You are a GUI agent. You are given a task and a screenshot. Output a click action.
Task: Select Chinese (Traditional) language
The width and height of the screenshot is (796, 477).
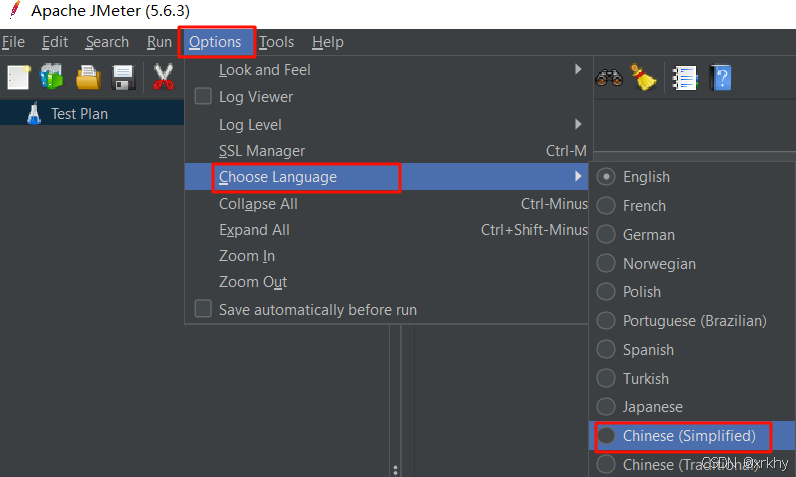(692, 464)
